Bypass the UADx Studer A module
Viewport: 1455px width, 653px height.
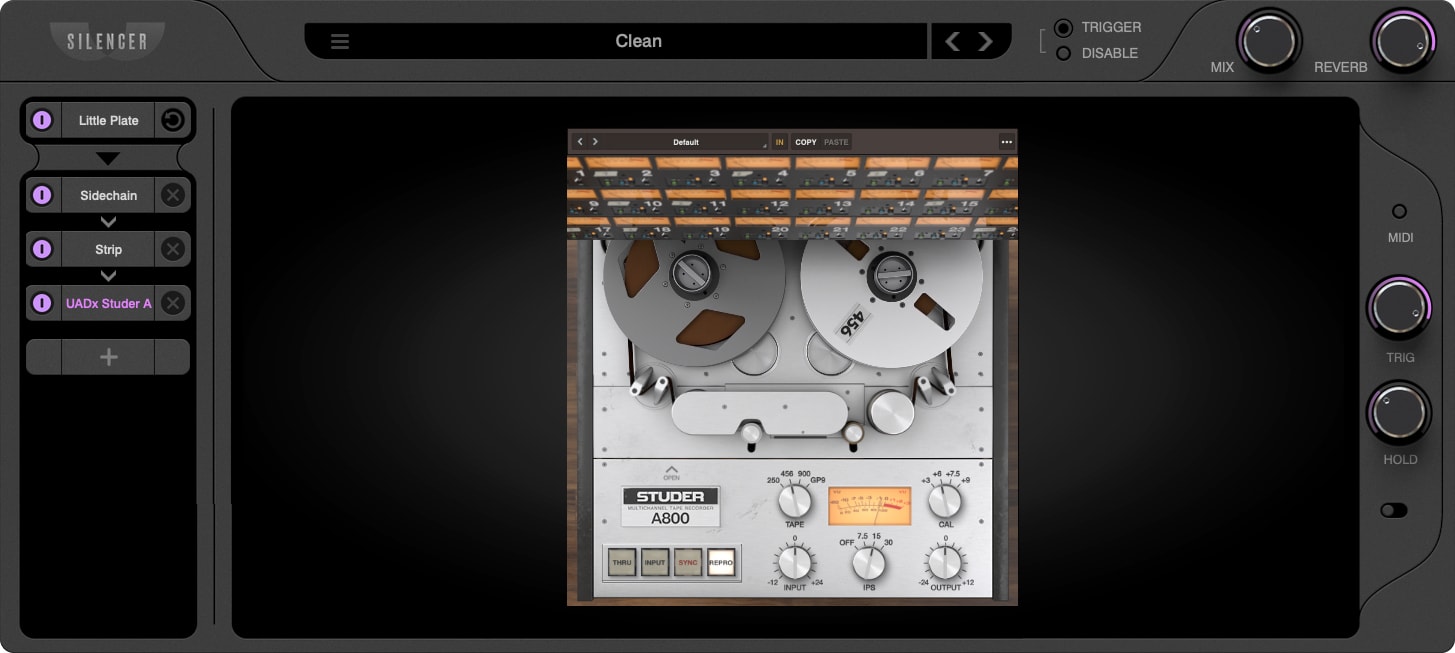[x=42, y=303]
